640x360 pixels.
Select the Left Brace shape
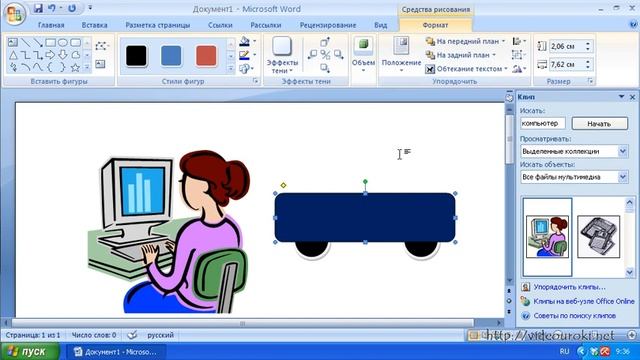(50, 67)
